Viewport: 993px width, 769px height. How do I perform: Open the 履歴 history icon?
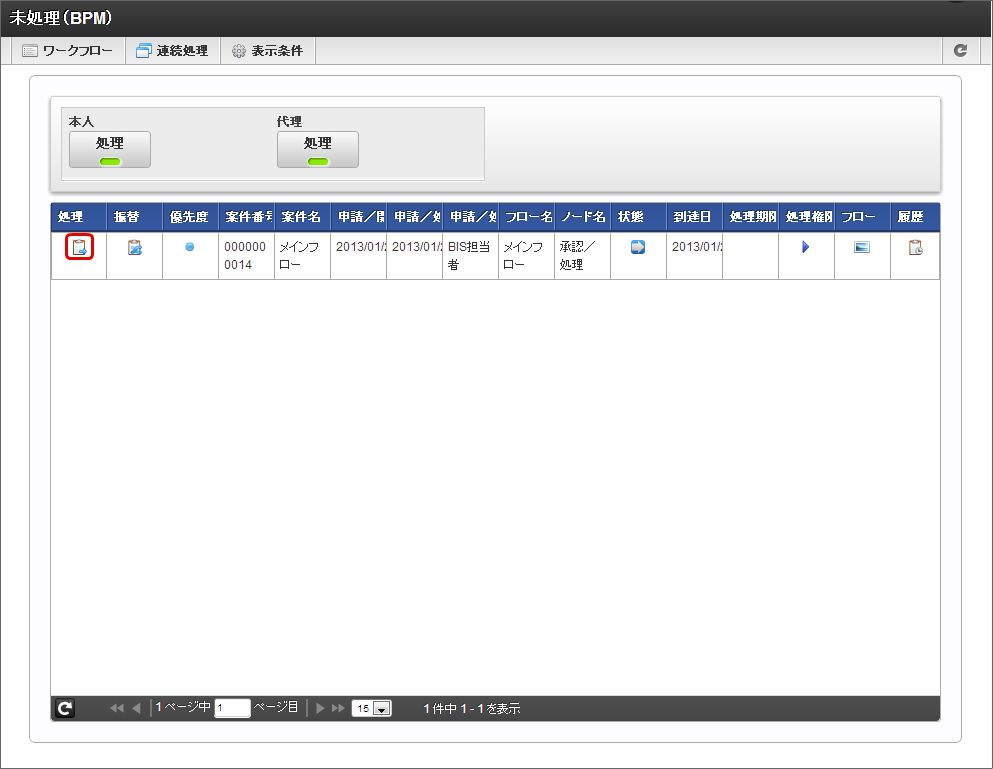915,247
